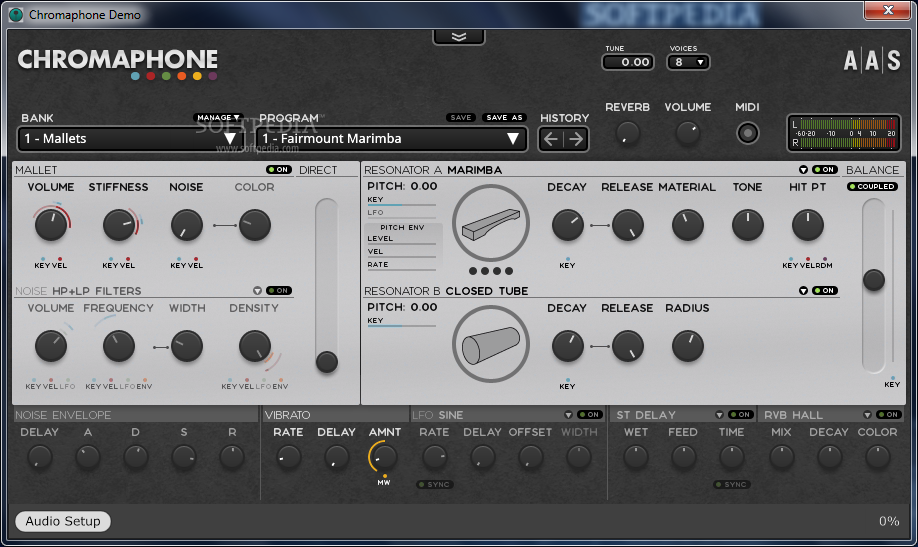918x547 pixels.
Task: Click the Mallet Color knob
Action: coord(255,225)
